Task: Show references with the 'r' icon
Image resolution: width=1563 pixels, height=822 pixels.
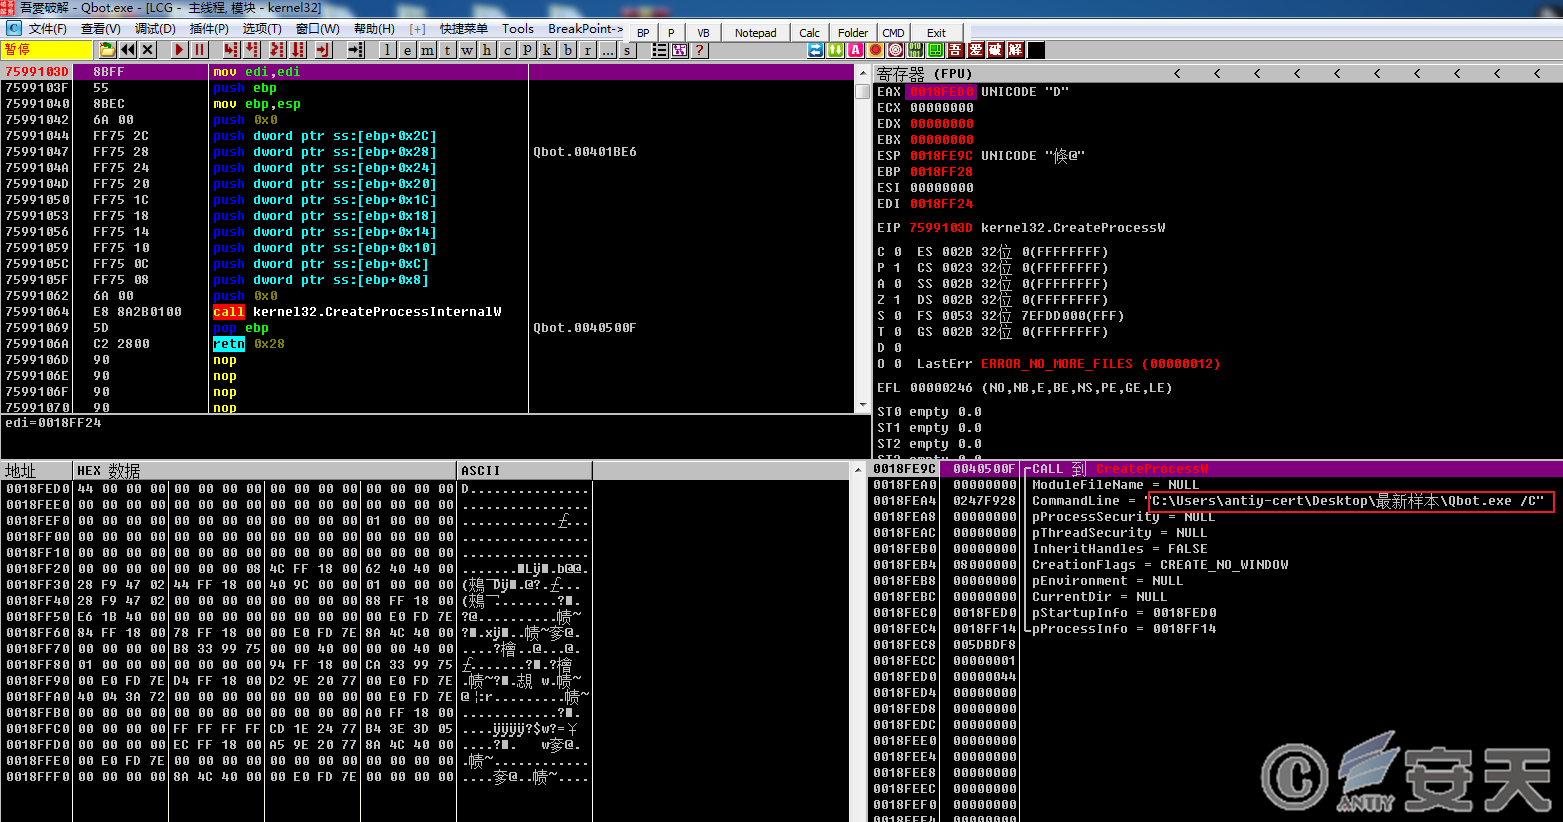Action: point(588,50)
